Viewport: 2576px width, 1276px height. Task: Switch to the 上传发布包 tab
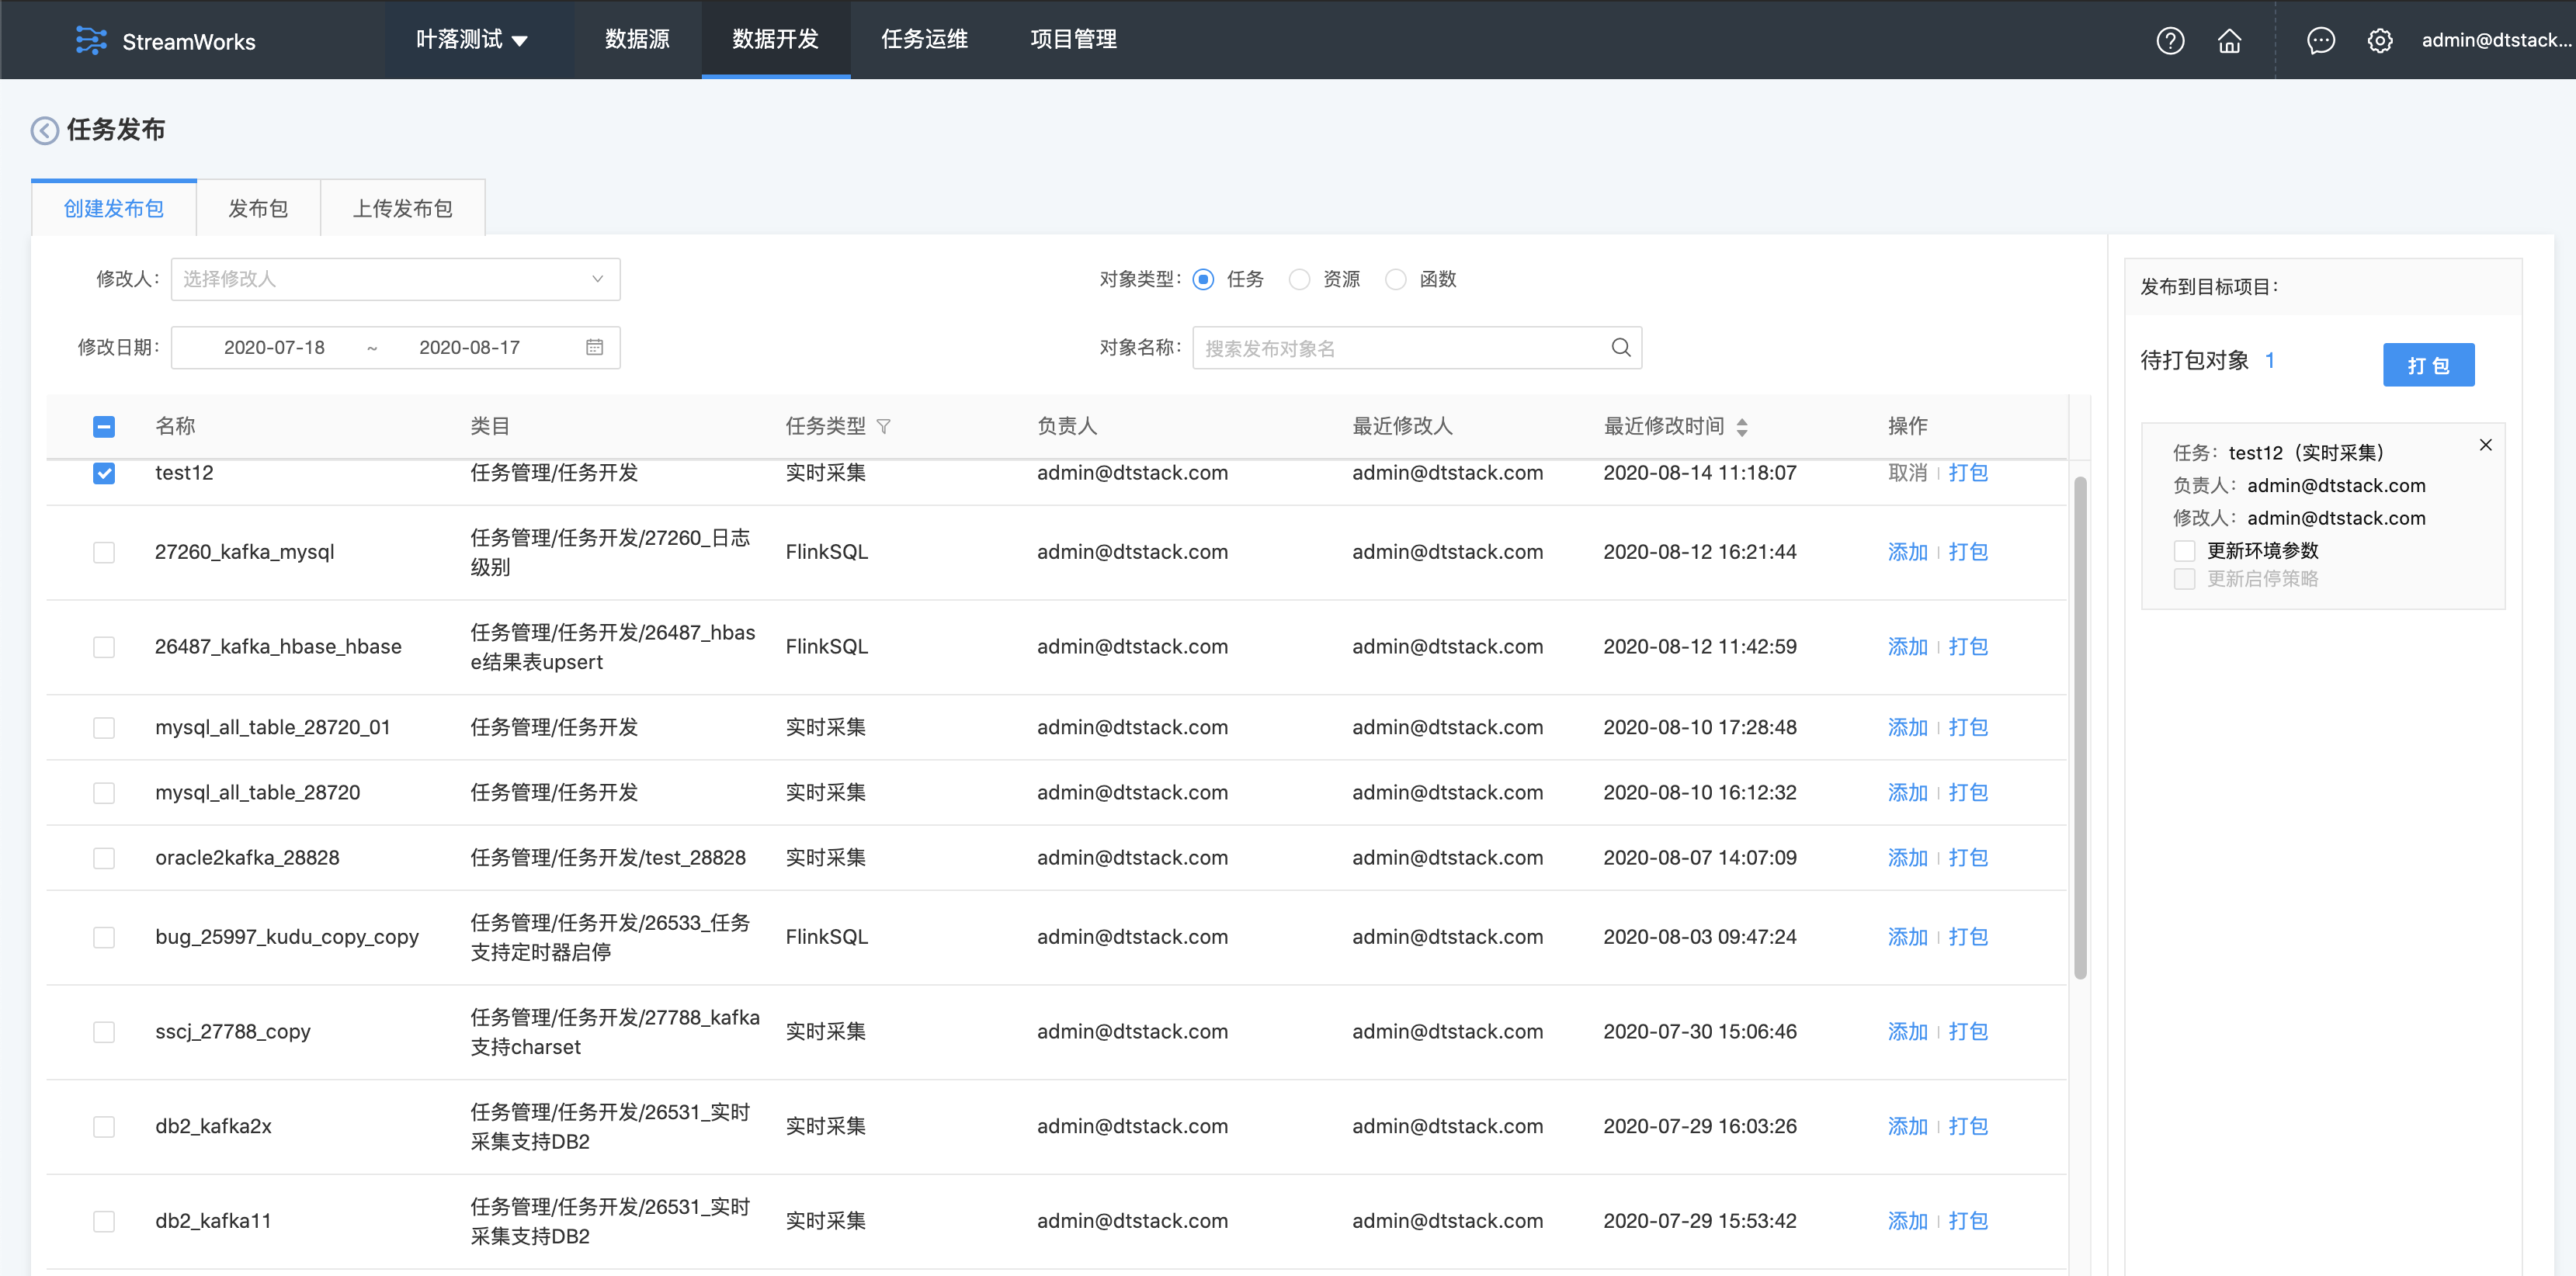[x=403, y=208]
